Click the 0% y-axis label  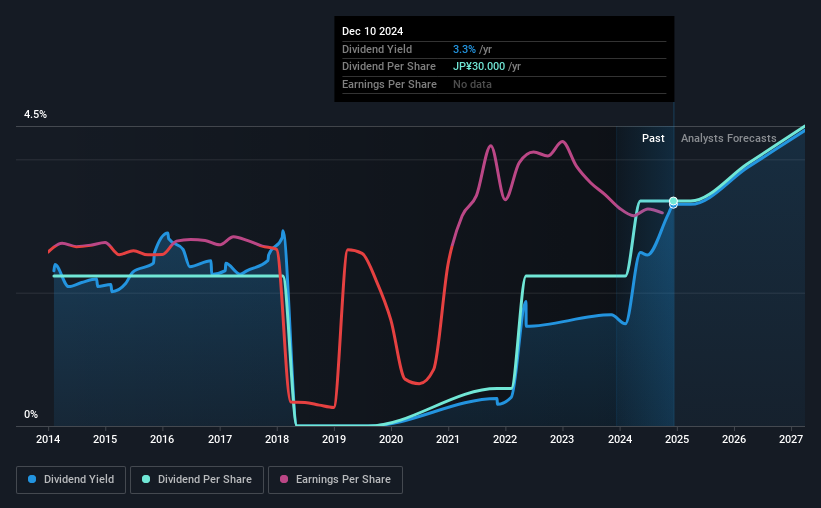31,414
